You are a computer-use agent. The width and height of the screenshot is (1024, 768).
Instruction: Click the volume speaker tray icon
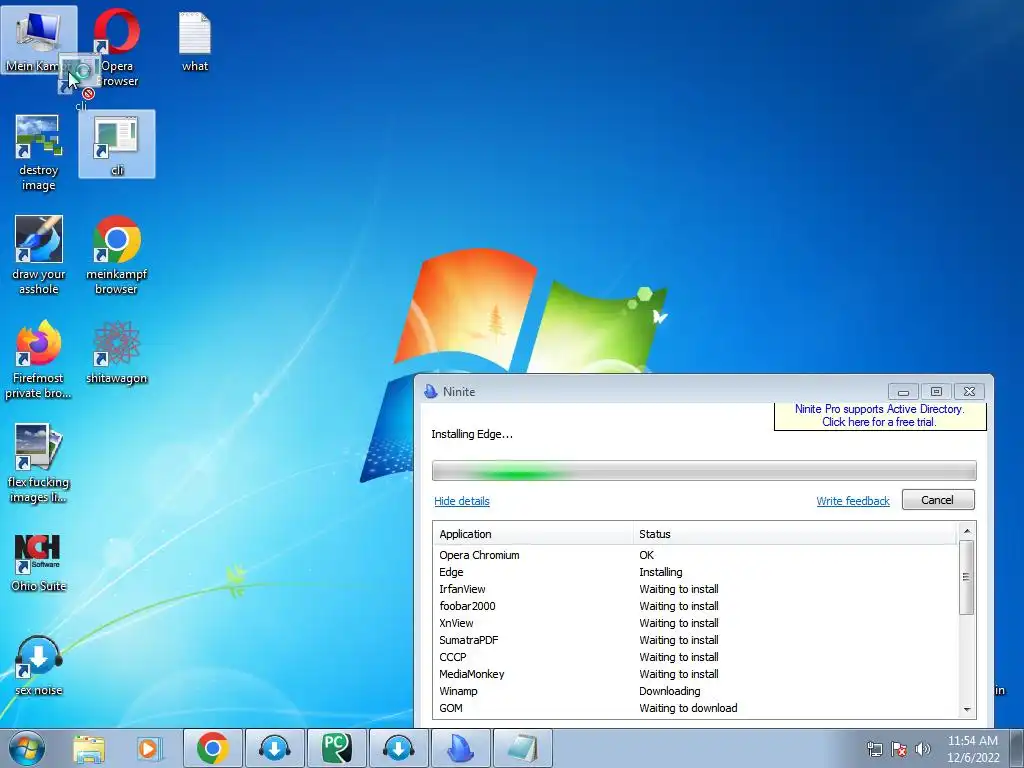click(x=923, y=749)
